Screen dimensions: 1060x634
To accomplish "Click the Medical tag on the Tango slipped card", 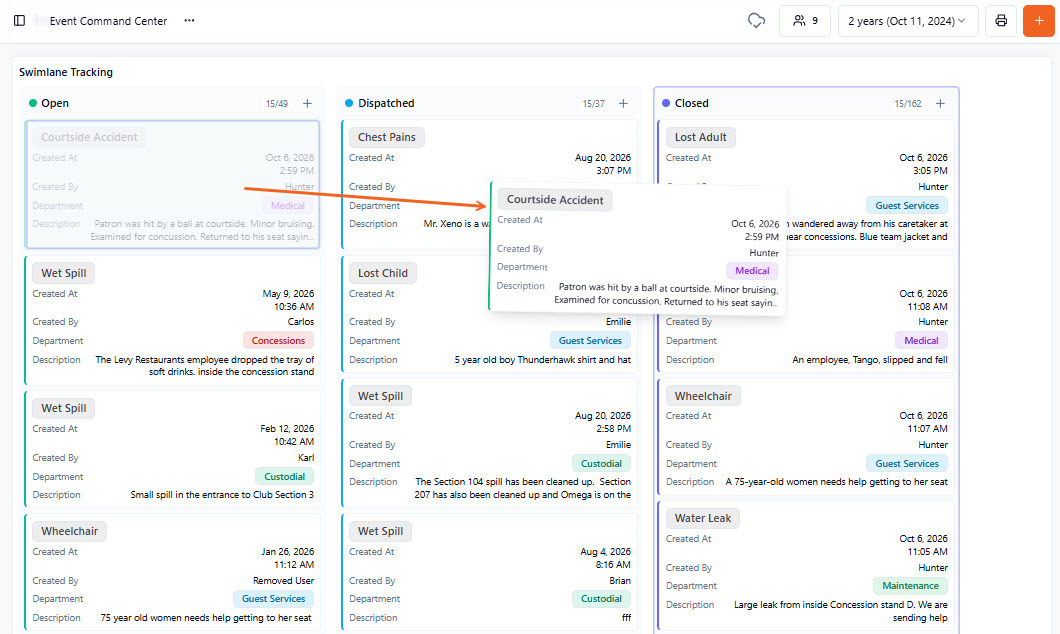I will pos(921,341).
